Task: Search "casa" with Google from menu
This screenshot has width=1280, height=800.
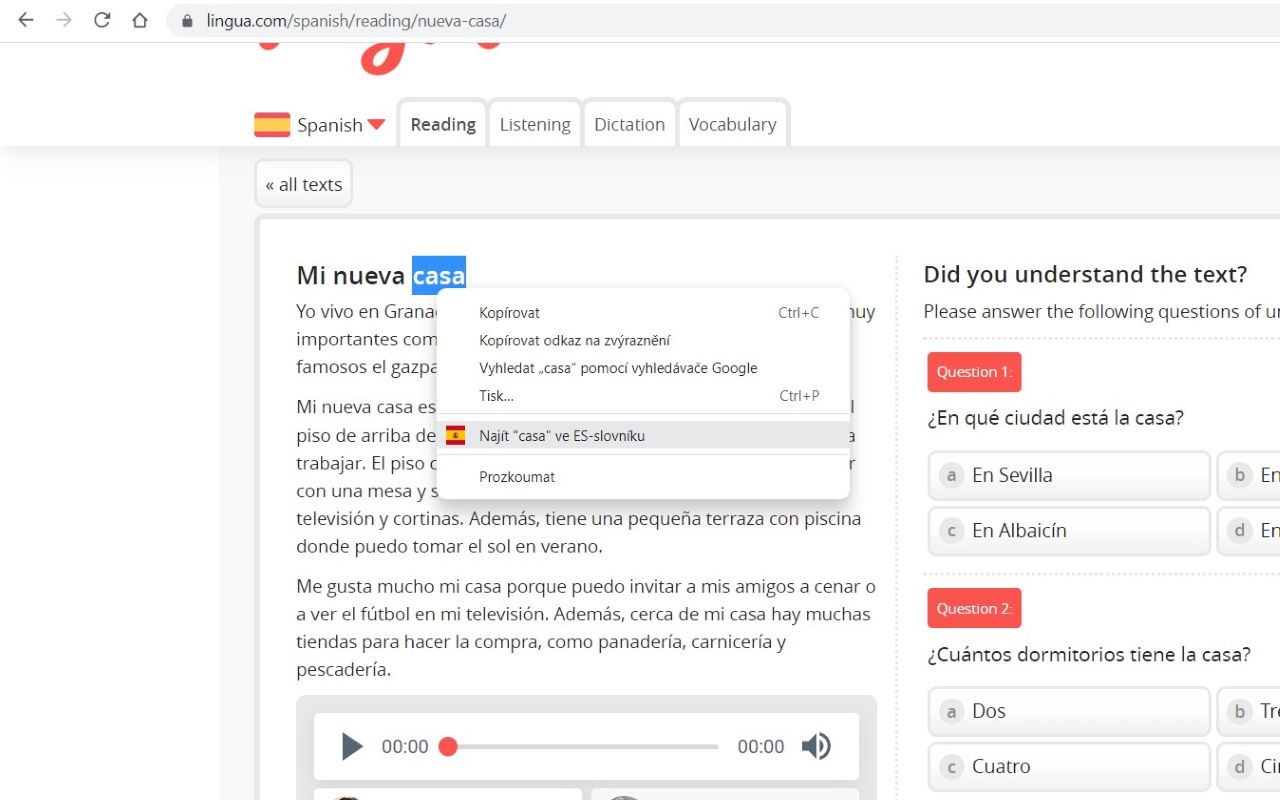Action: (x=643, y=368)
